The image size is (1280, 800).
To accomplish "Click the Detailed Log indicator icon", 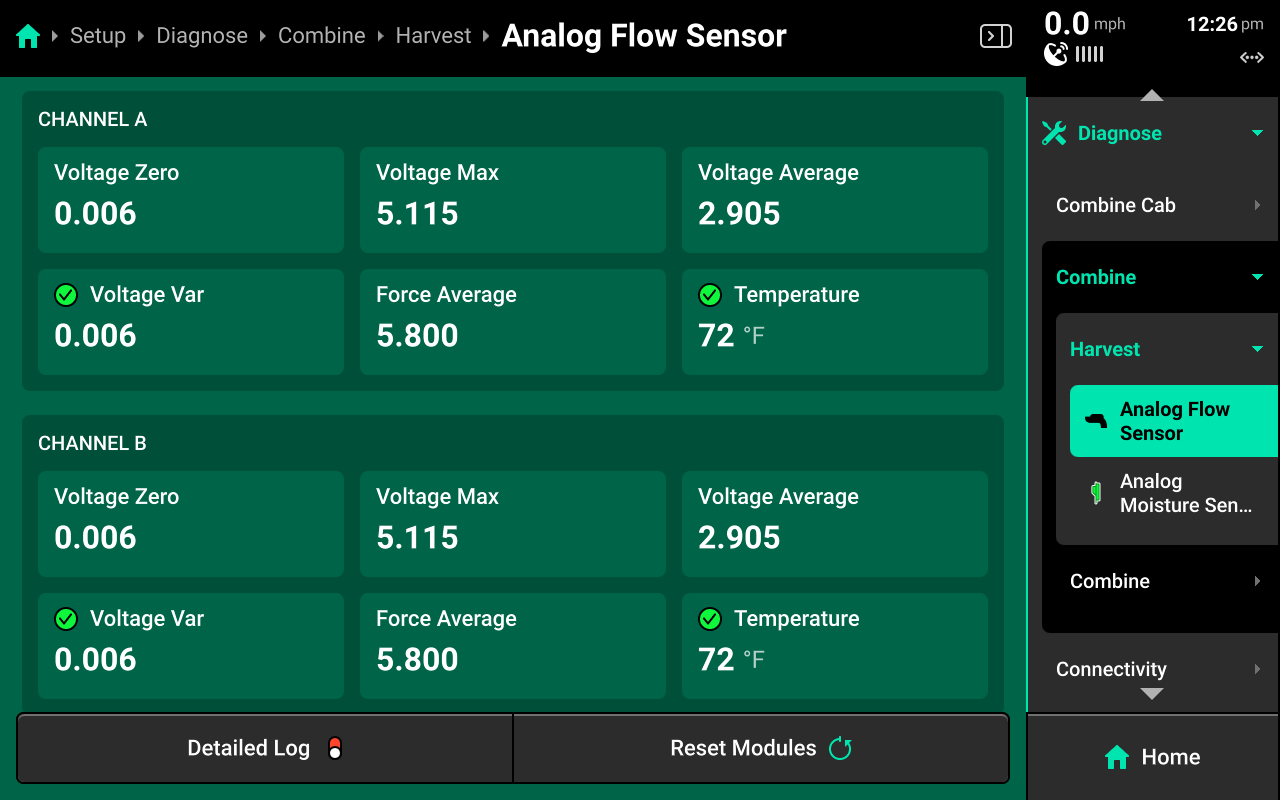I will coord(335,748).
